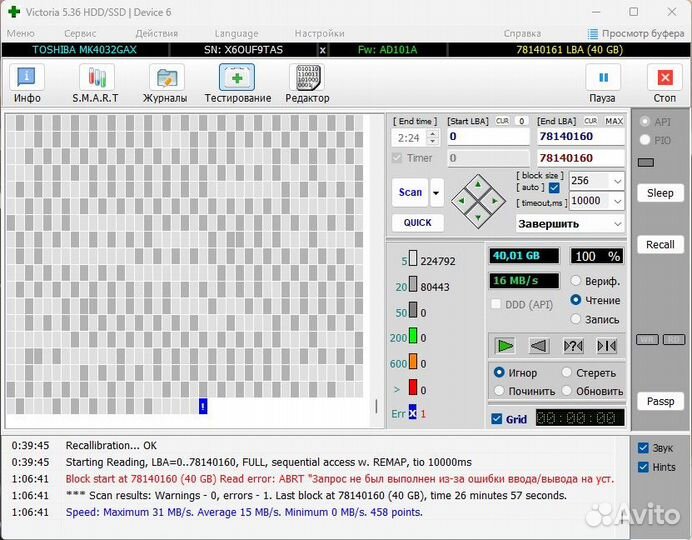The width and height of the screenshot is (692, 540).
Task: Disable the Звук sound checkbox
Action: coord(643,448)
